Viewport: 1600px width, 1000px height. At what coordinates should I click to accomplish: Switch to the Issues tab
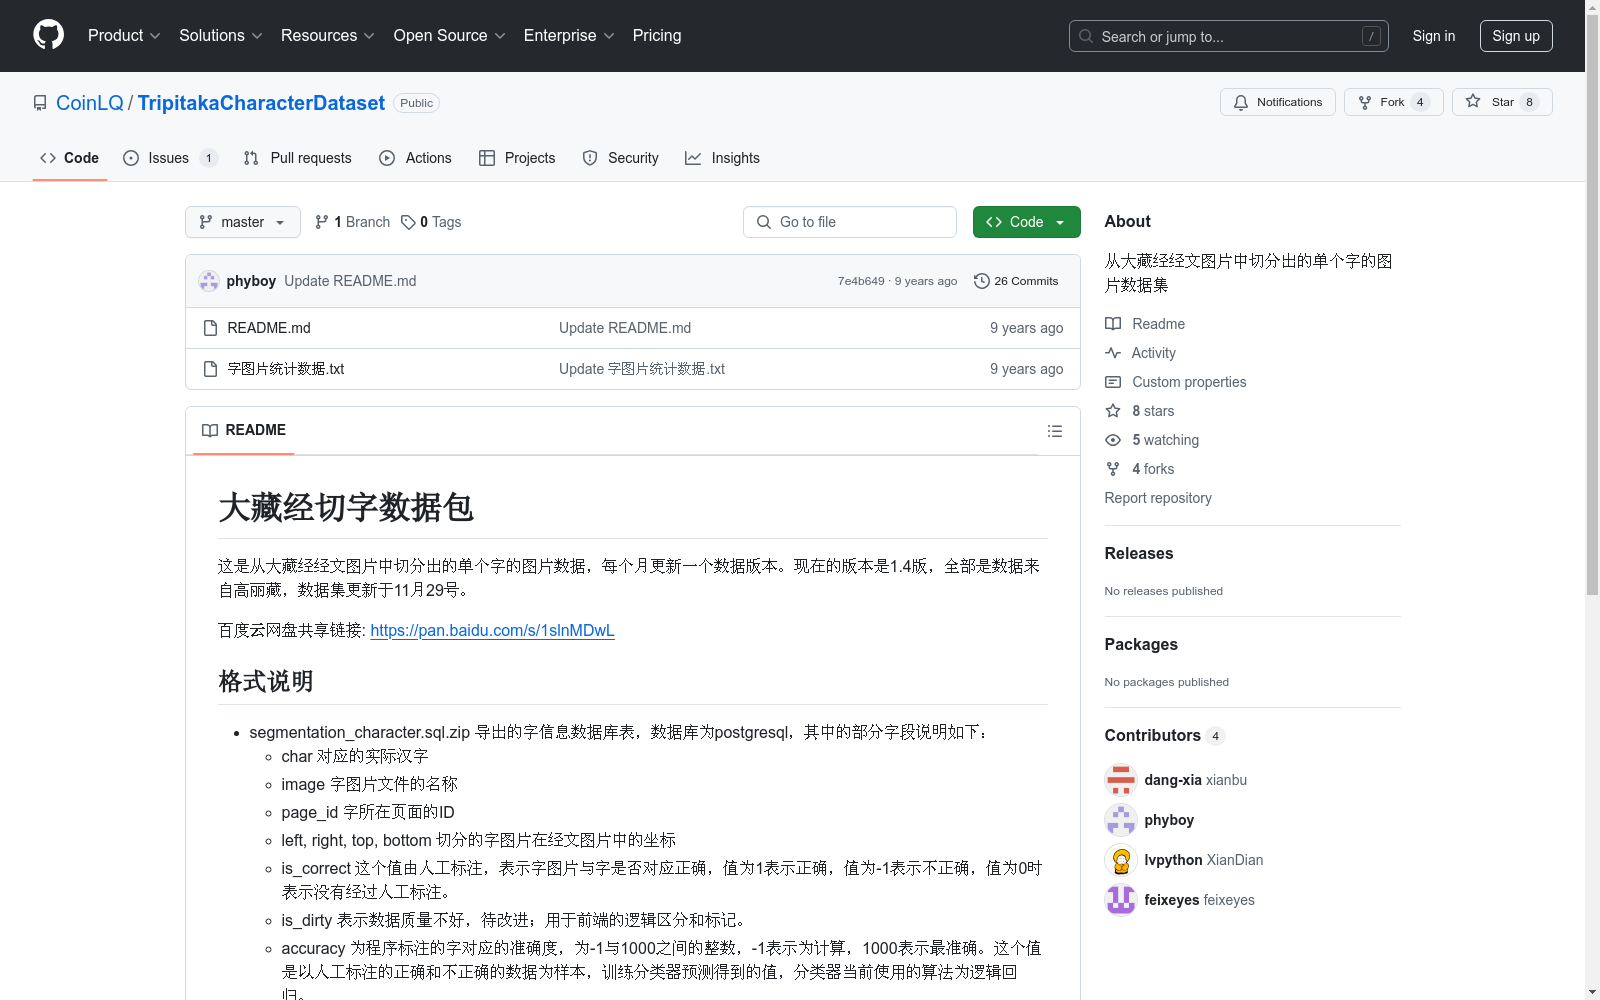point(169,158)
